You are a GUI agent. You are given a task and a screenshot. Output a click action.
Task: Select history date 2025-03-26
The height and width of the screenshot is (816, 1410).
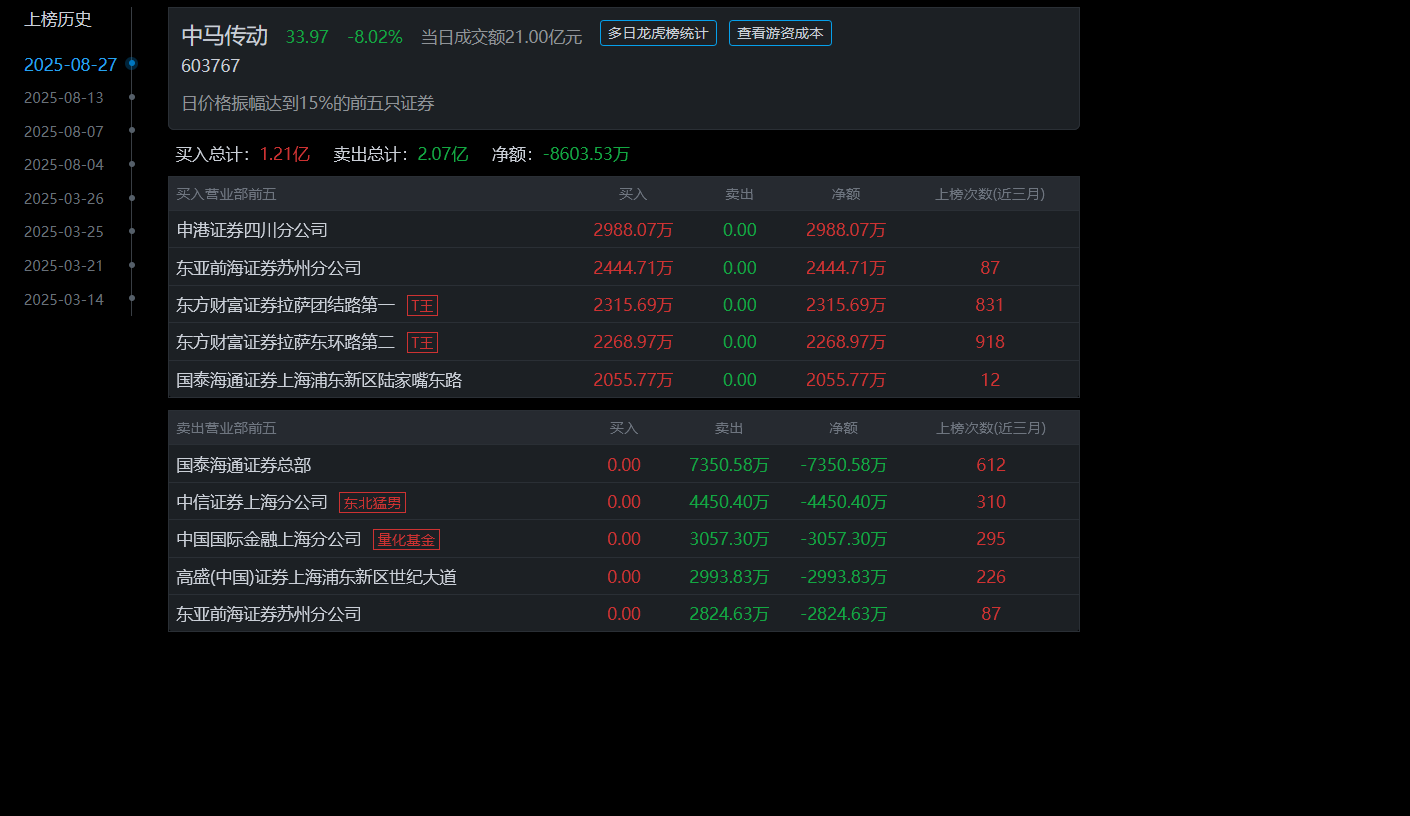(64, 198)
